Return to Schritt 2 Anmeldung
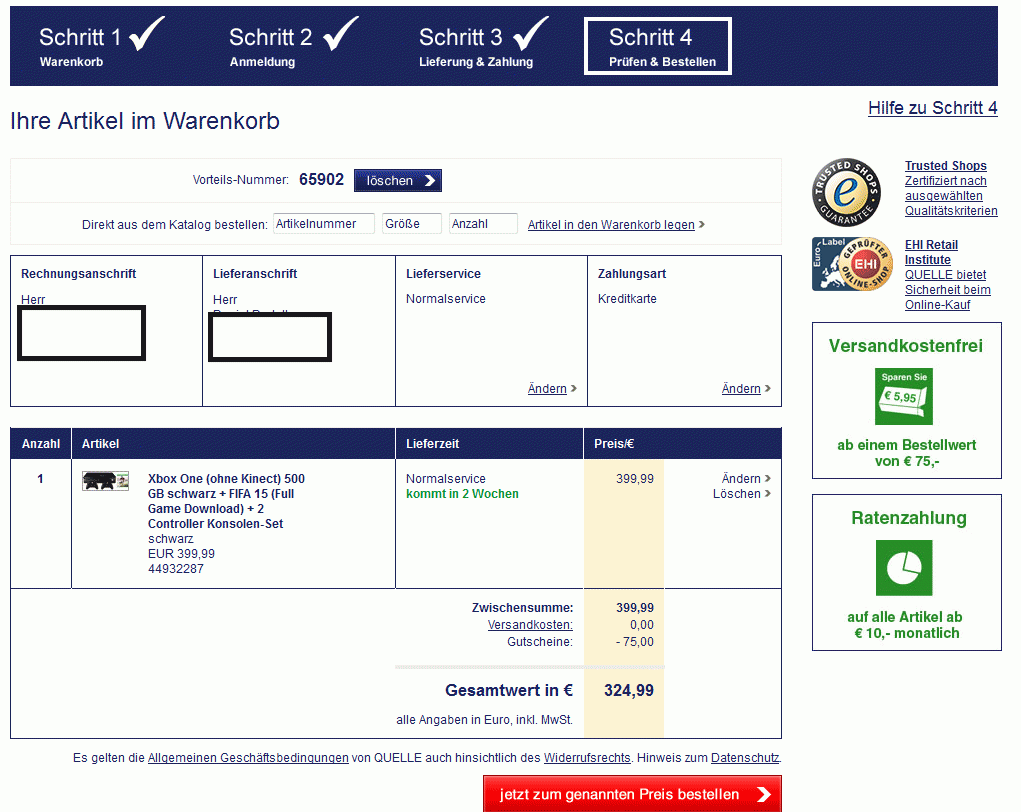This screenshot has width=1021, height=812. tap(293, 45)
